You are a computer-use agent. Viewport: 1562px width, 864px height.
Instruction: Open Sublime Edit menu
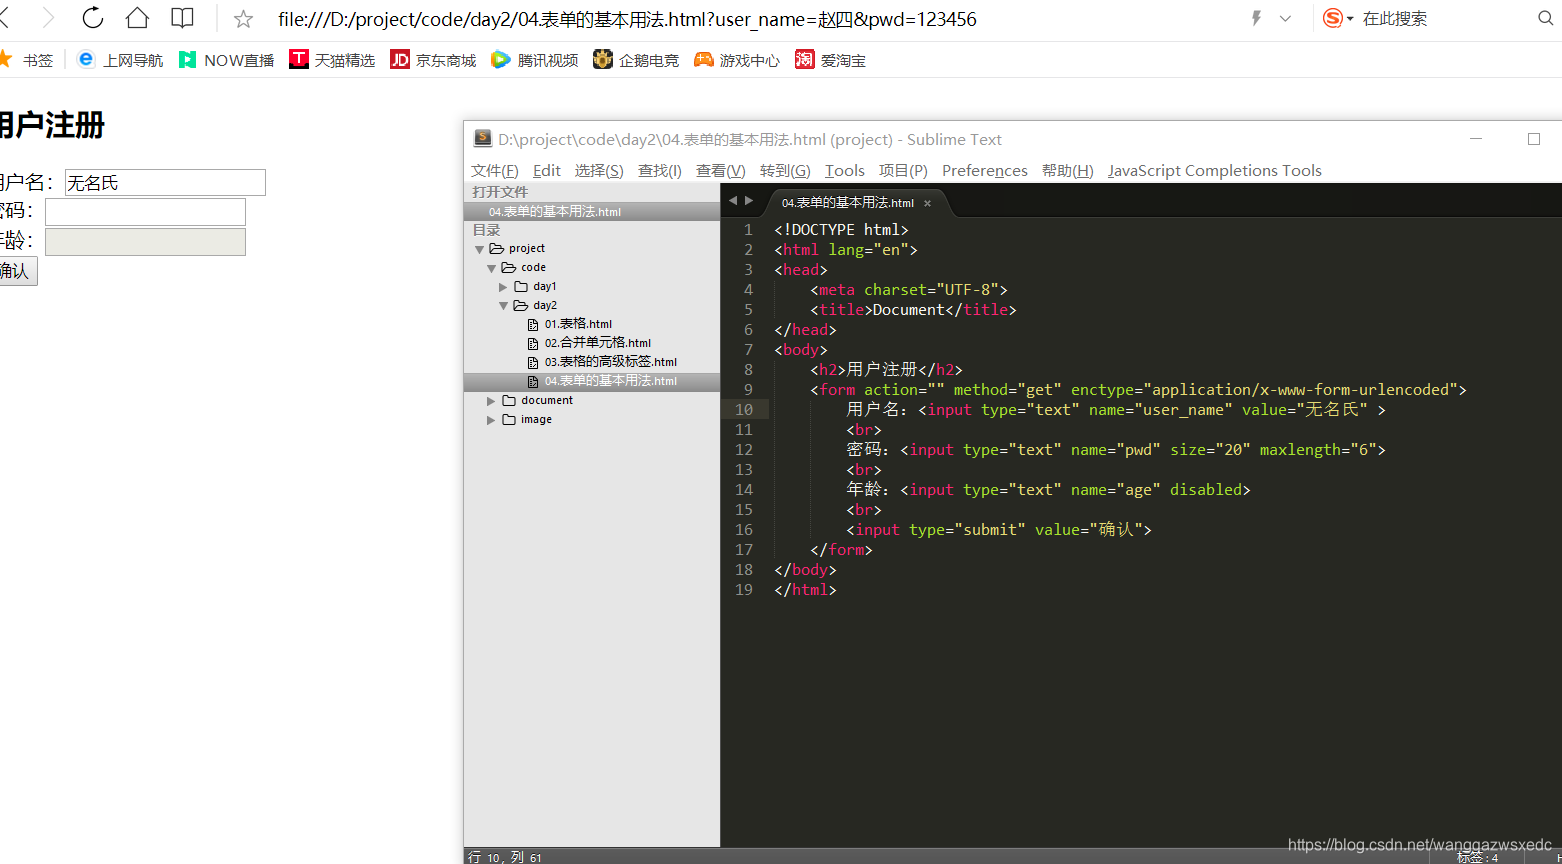(x=547, y=170)
